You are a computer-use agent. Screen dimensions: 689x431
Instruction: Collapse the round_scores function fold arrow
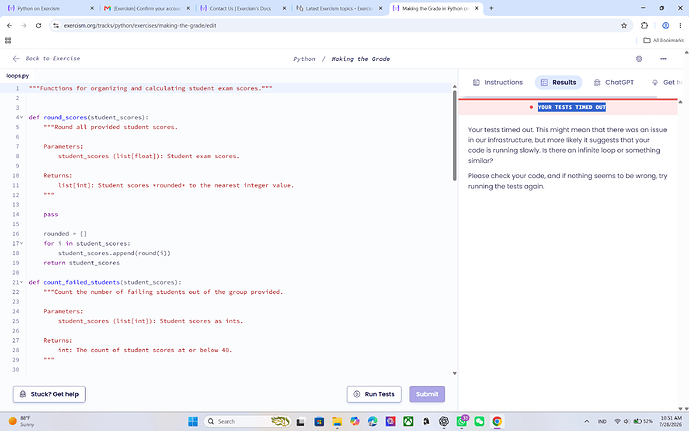pos(22,117)
